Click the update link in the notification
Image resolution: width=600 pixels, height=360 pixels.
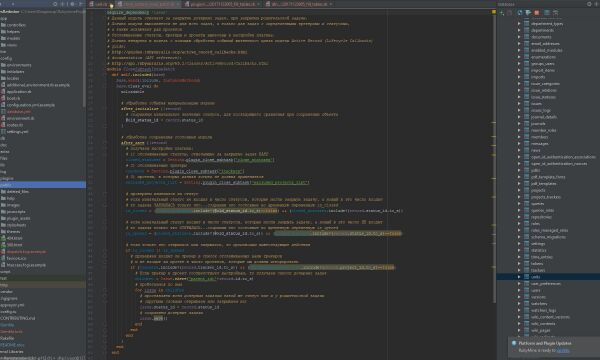coord(563,350)
